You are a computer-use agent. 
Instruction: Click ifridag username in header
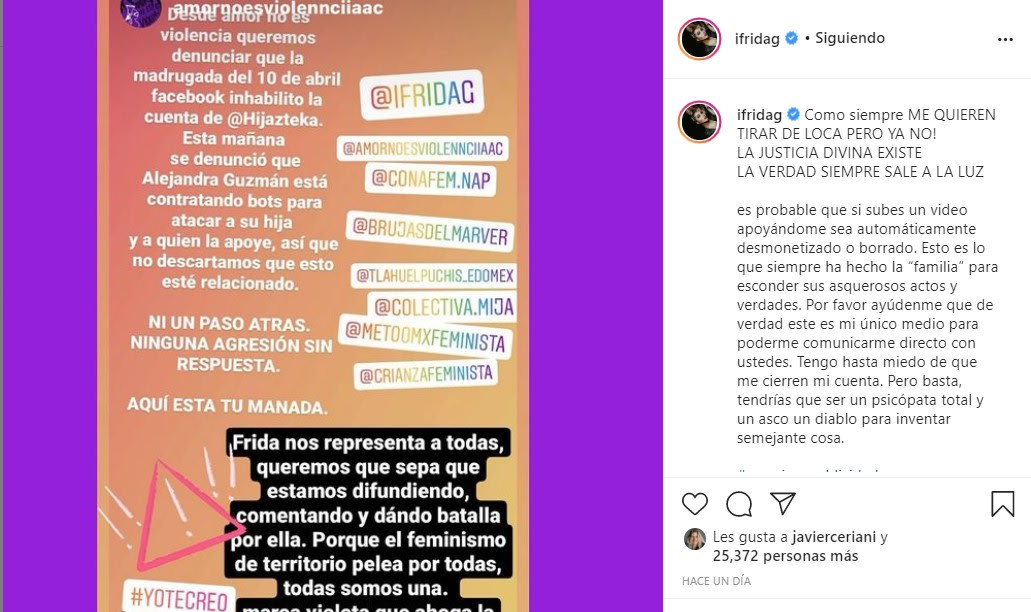[x=757, y=39]
